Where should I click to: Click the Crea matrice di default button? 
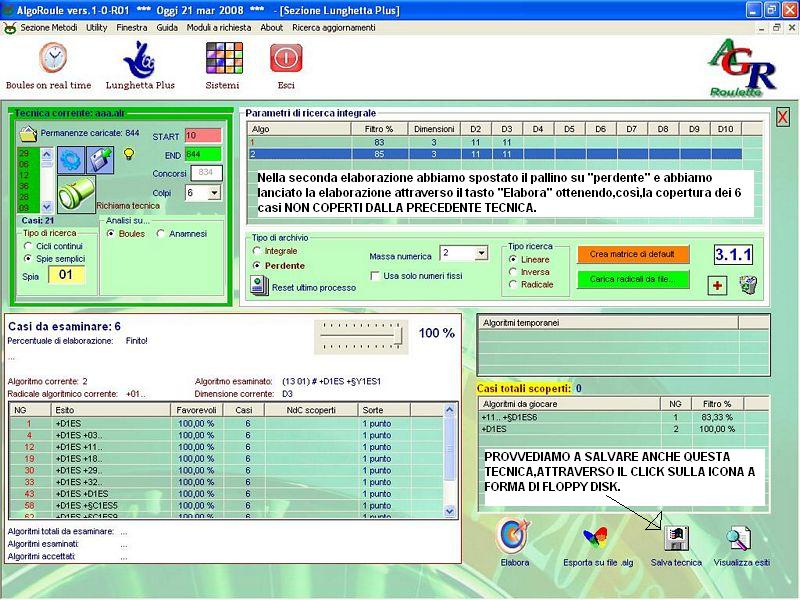tap(633, 254)
